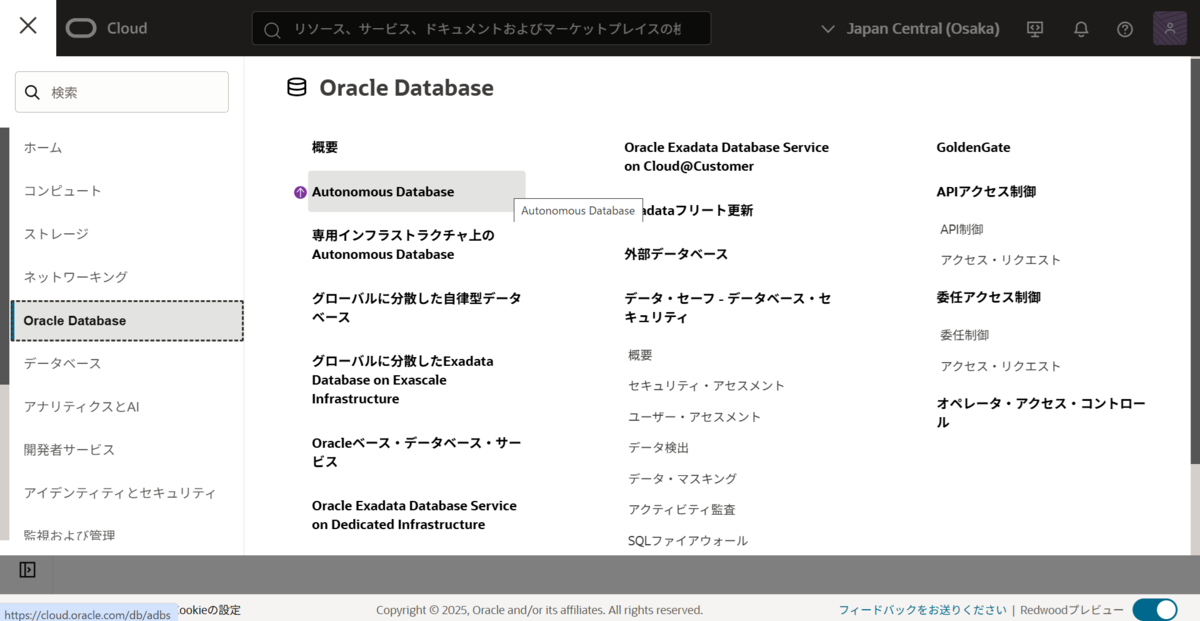Open the 概要 link at top of Oracle Database

click(x=325, y=147)
